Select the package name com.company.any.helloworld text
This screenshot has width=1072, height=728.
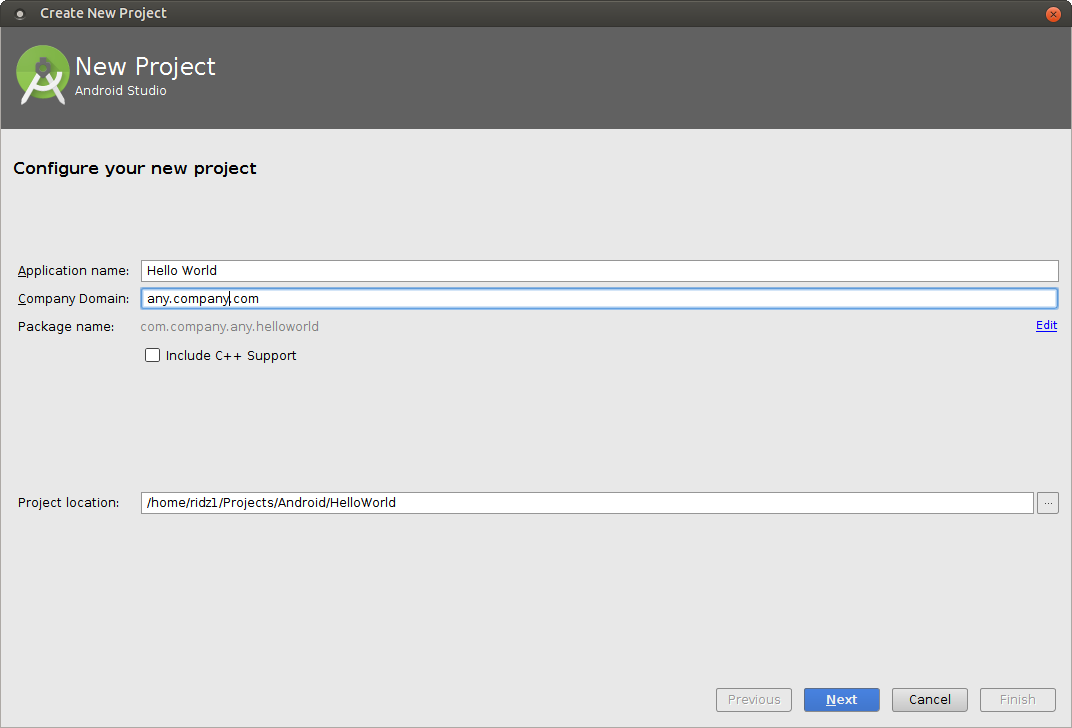coord(230,327)
